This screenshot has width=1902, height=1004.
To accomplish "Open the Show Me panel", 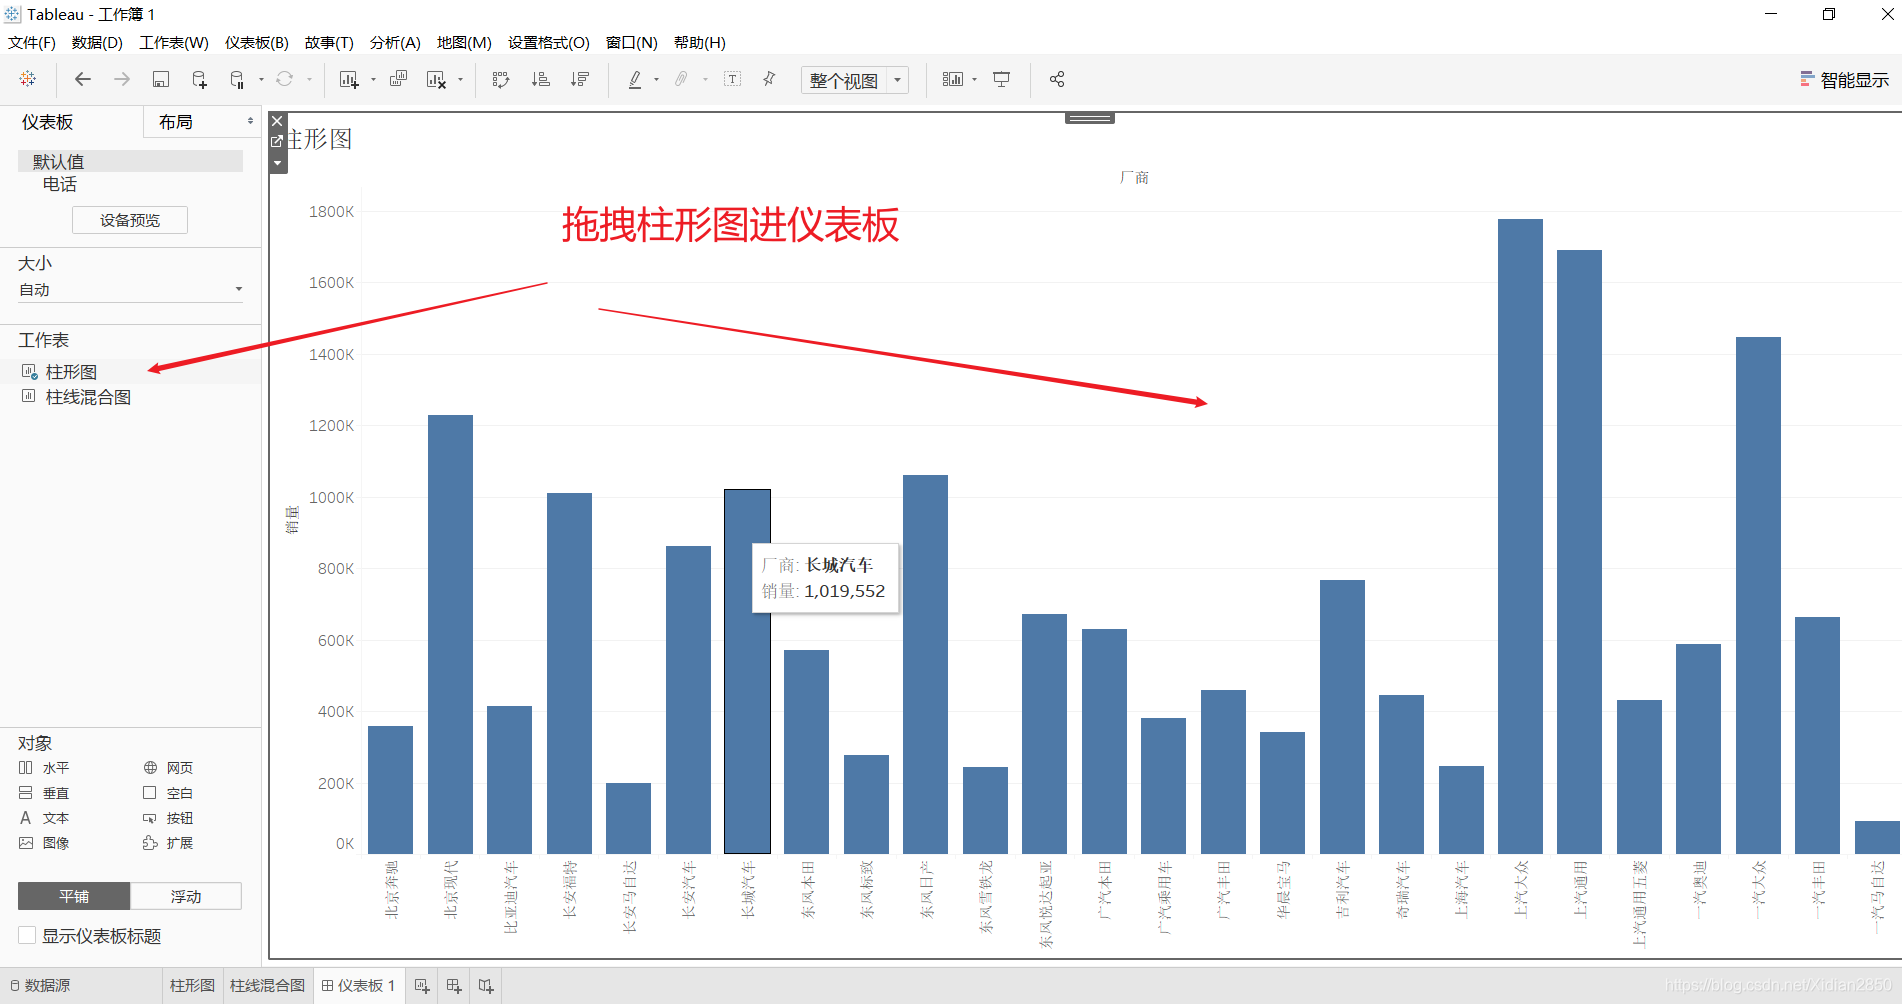I will (1844, 80).
